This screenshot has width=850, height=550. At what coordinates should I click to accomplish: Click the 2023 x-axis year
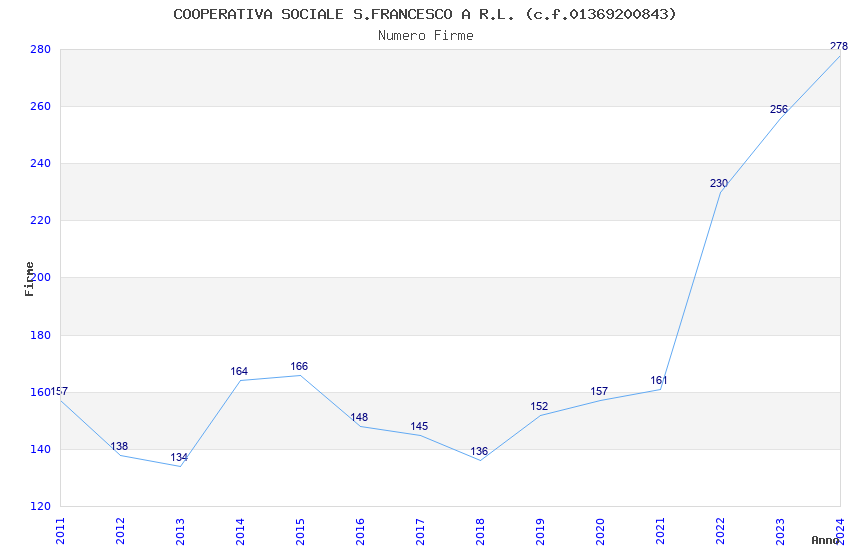coord(780,531)
